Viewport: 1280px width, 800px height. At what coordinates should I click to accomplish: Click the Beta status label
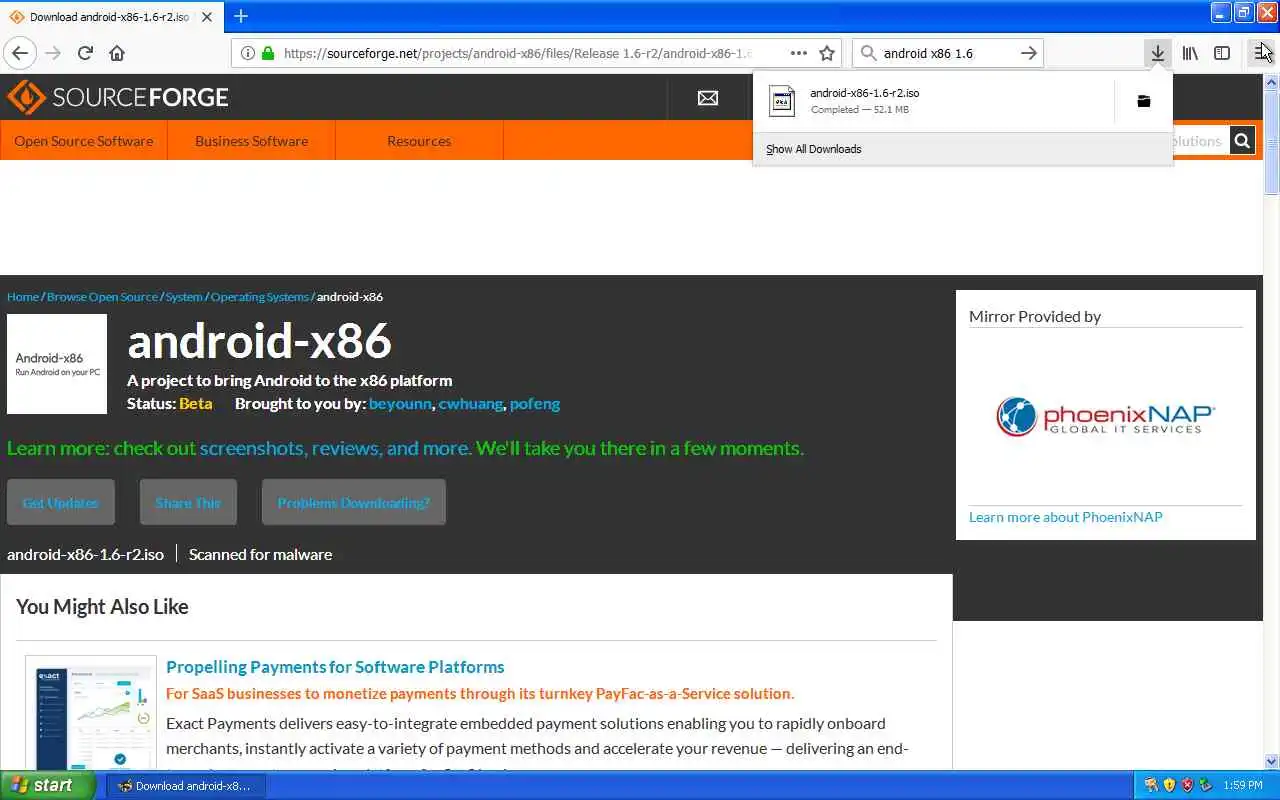tap(196, 404)
